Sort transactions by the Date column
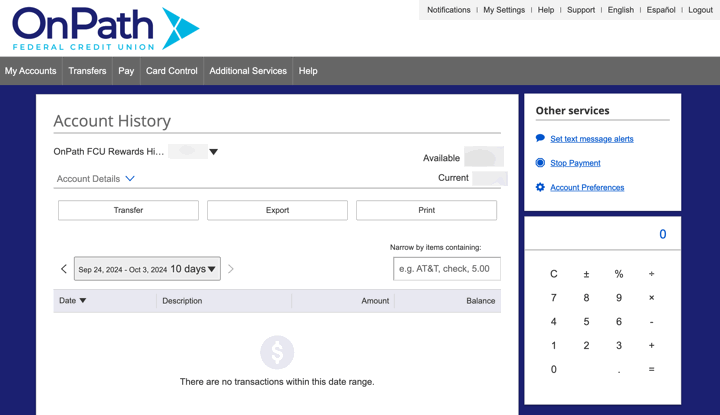The image size is (720, 415). (72, 301)
